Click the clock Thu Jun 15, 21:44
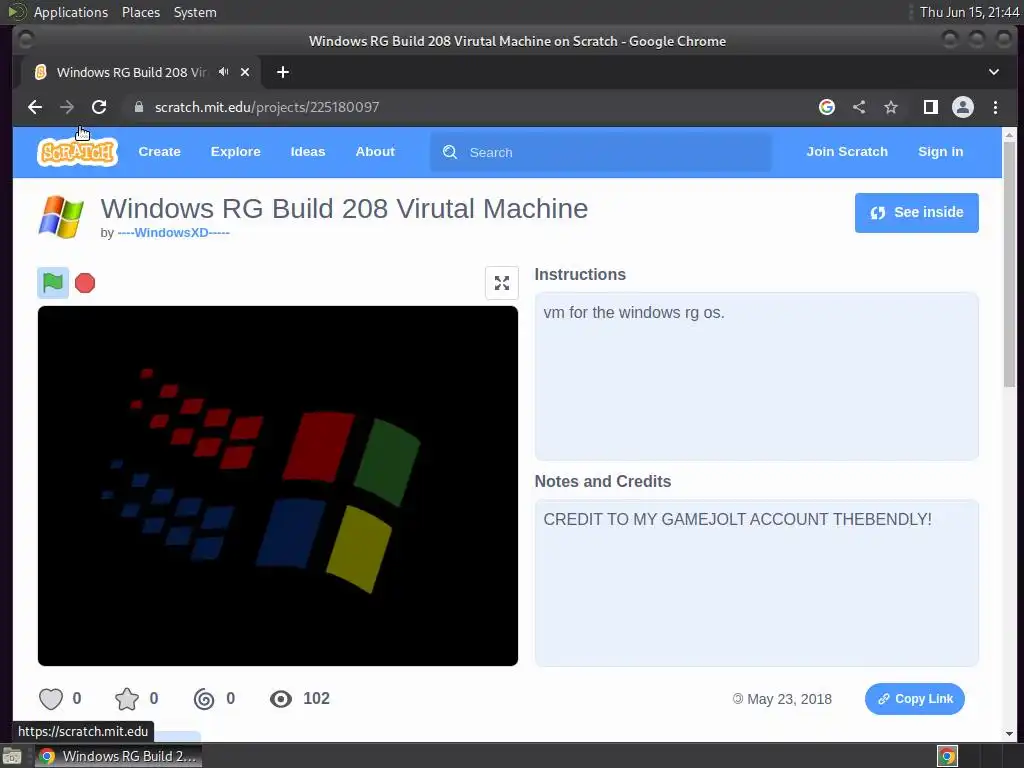 tap(969, 12)
